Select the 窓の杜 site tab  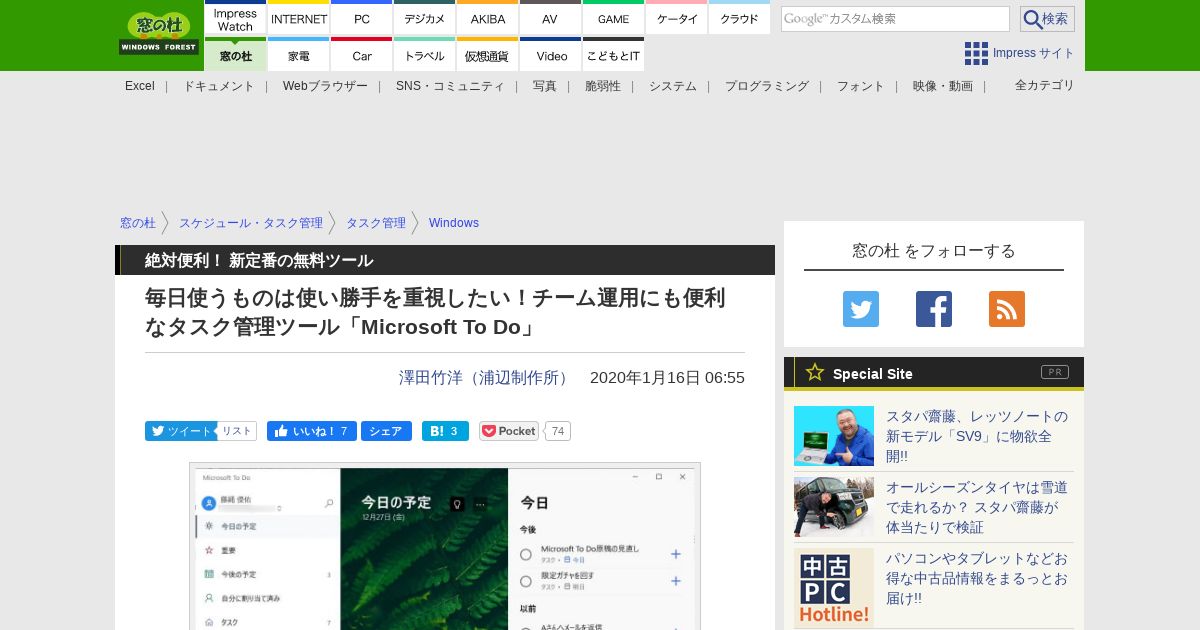click(x=235, y=55)
